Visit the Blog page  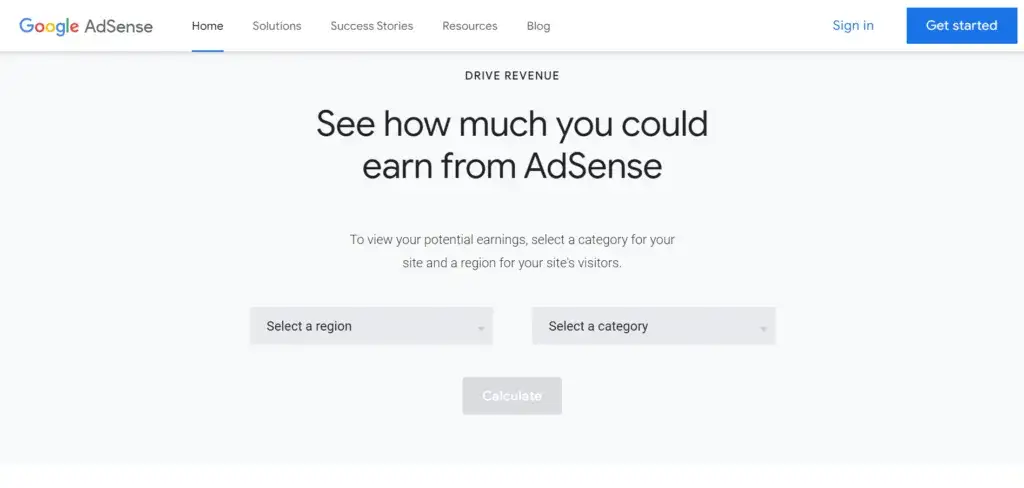(x=538, y=26)
